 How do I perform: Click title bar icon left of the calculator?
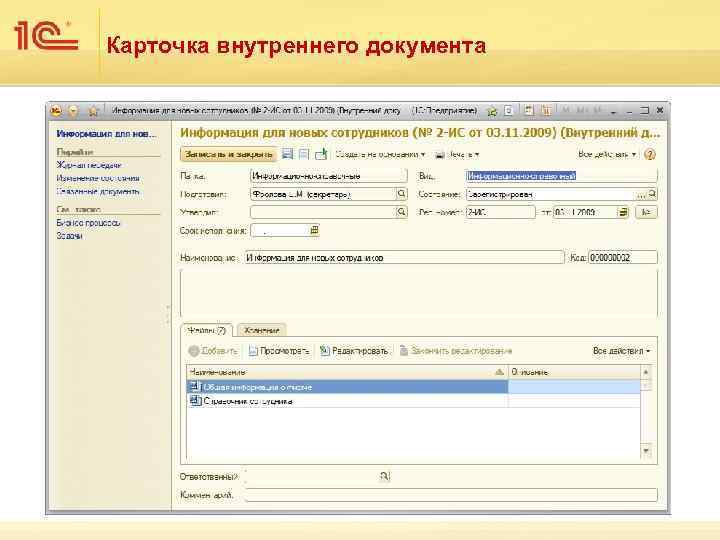coord(529,111)
